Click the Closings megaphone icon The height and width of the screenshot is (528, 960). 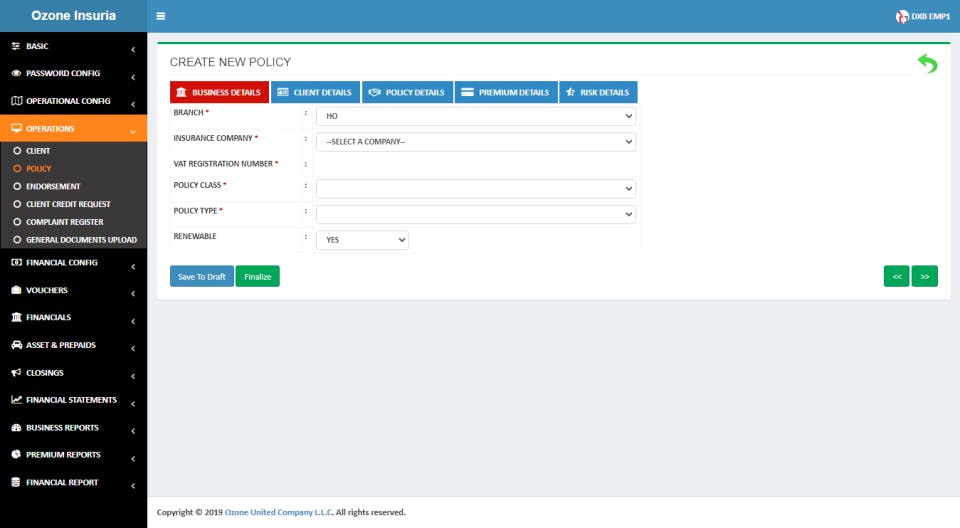coord(17,372)
